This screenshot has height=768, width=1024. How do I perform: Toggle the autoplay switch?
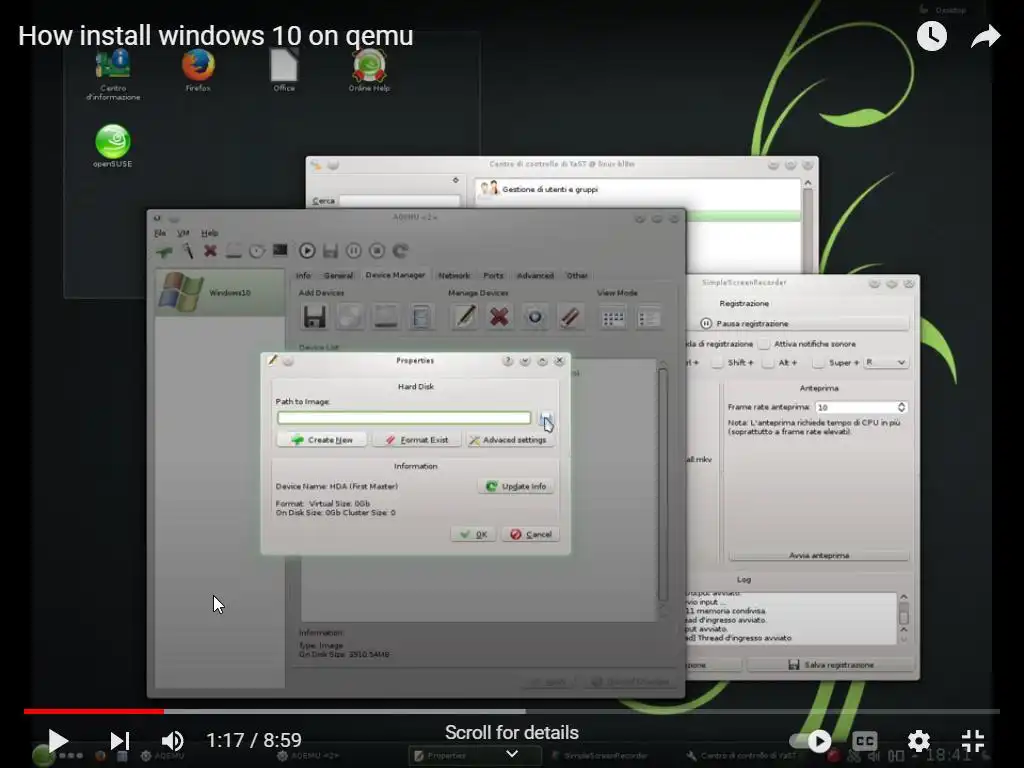(810, 741)
